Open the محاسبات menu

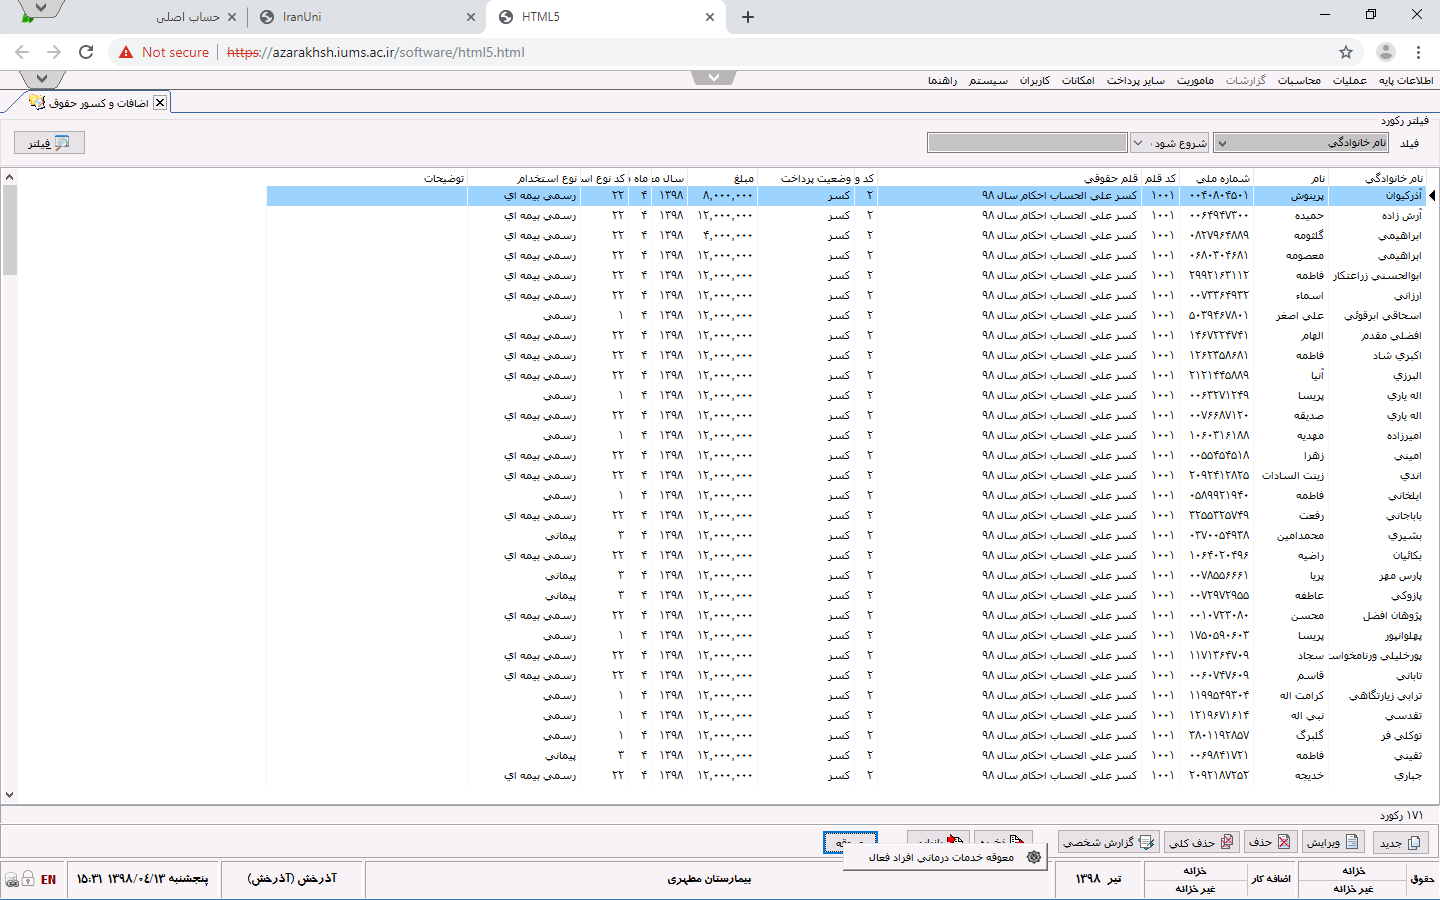tap(1299, 80)
